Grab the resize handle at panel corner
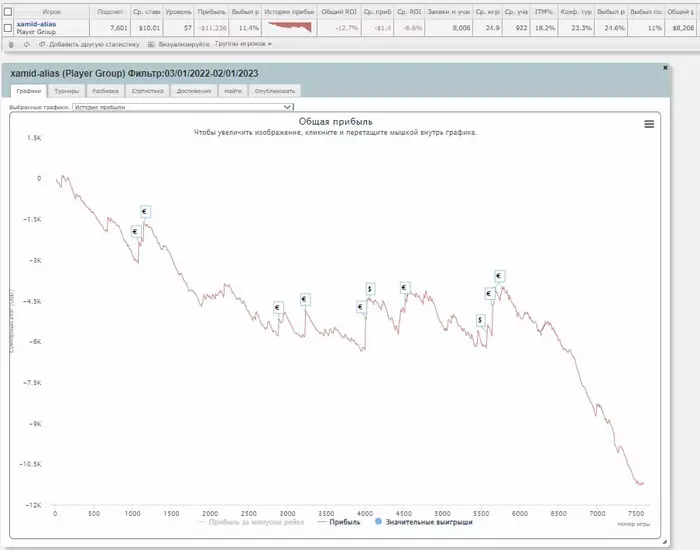Image resolution: width=700 pixels, height=550 pixels. tap(665, 542)
